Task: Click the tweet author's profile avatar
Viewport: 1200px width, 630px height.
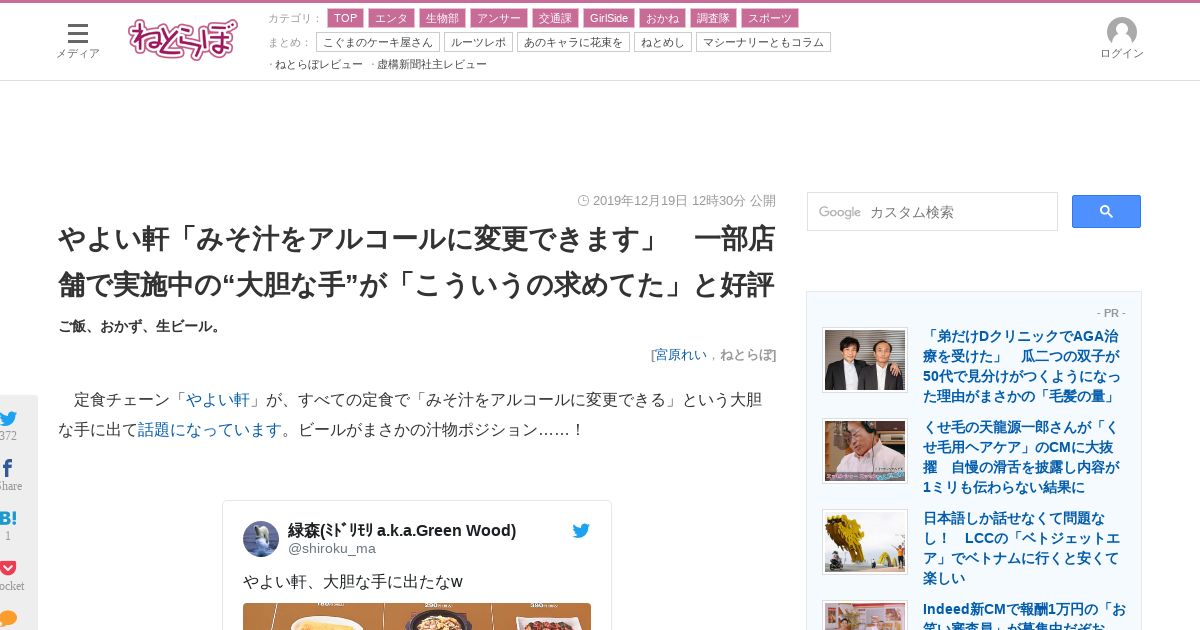Action: (x=261, y=539)
